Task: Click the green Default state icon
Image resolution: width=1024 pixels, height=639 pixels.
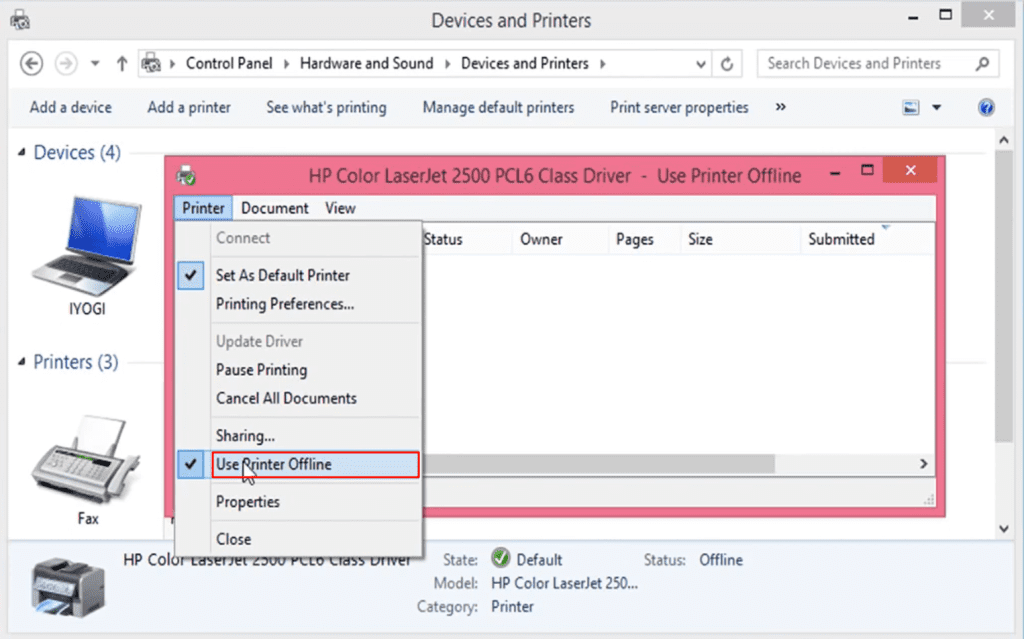Action: (500, 559)
